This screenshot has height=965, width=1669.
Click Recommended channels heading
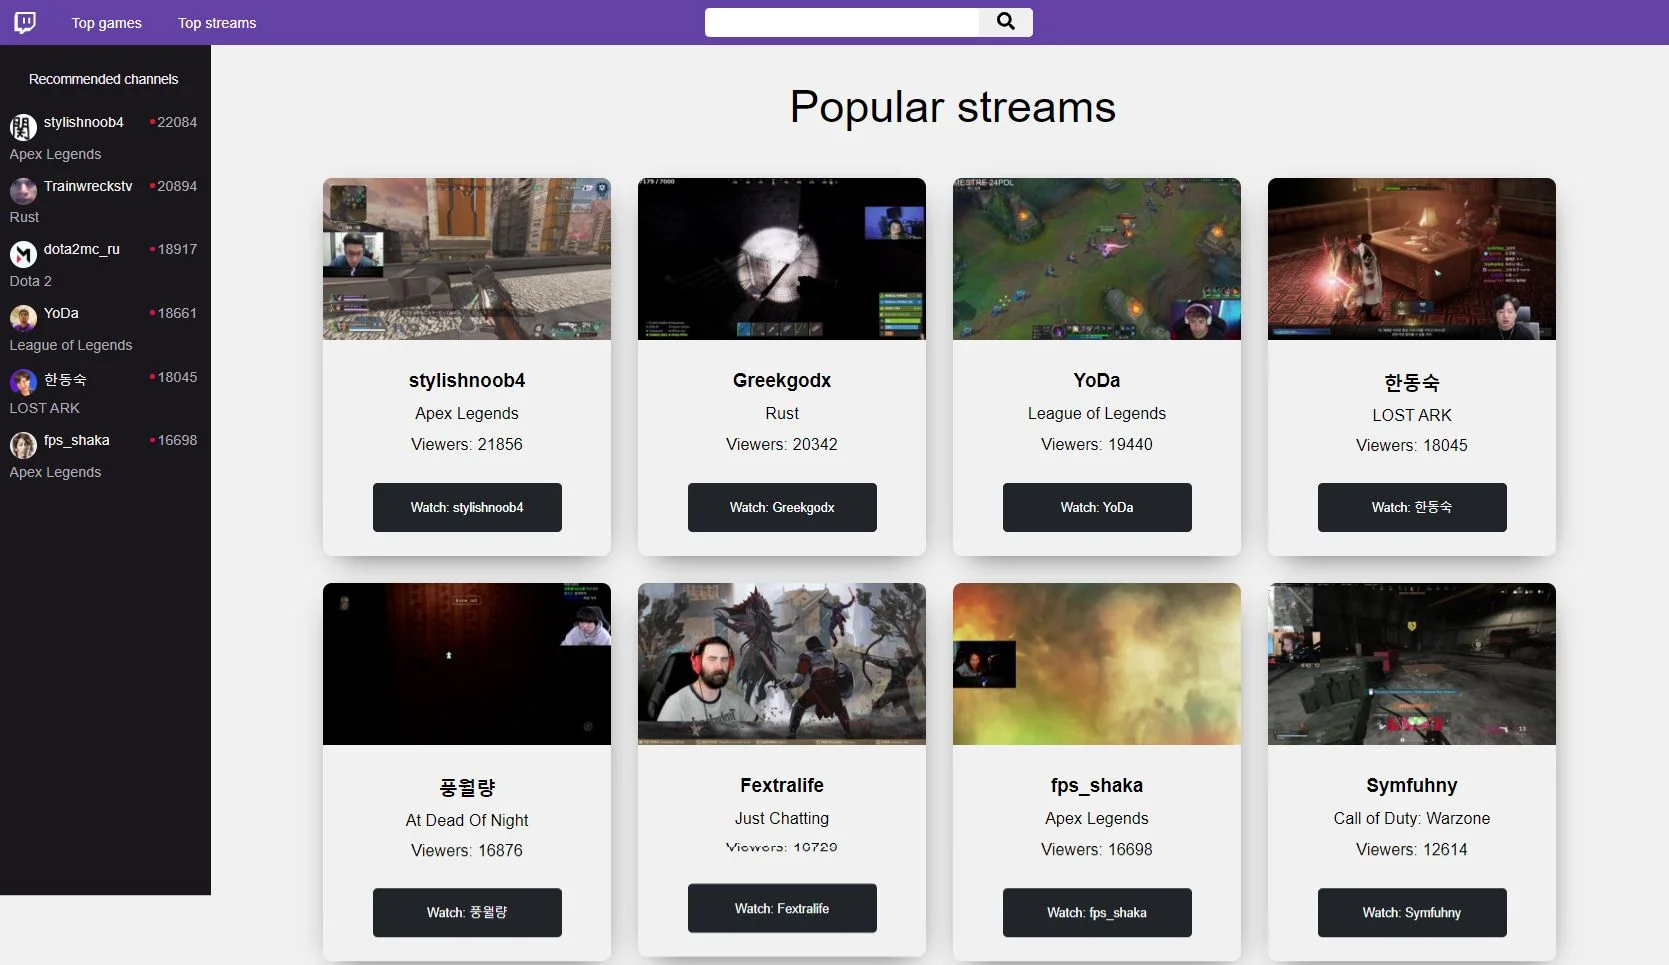click(104, 79)
